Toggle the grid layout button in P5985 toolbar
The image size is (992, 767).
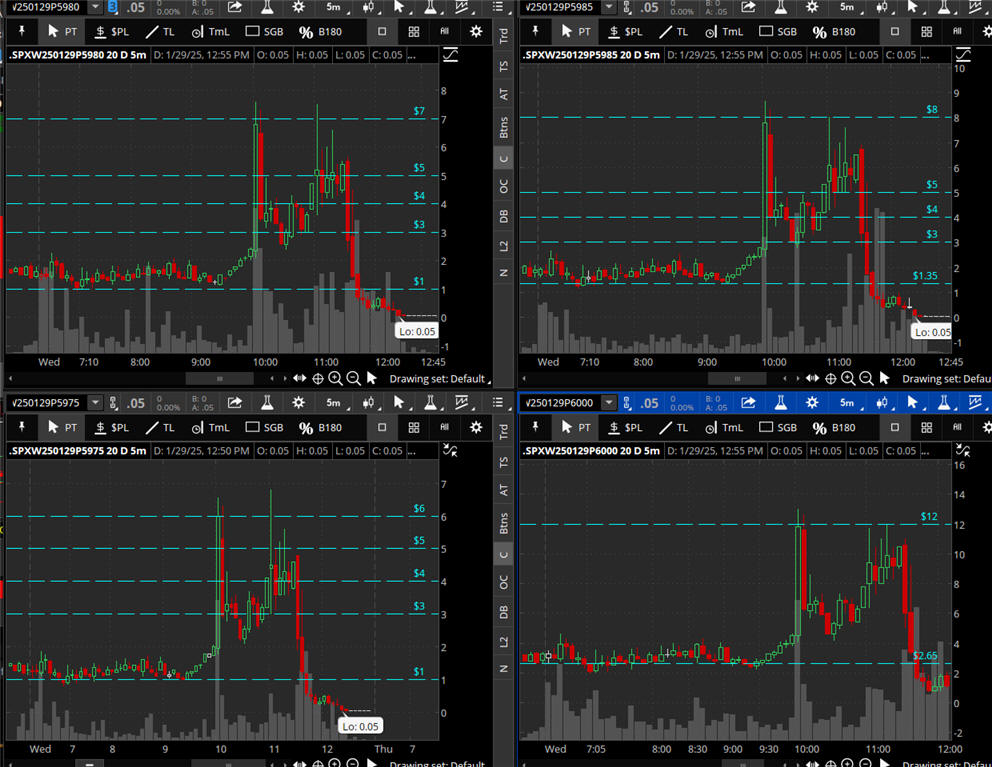pyautogui.click(x=927, y=31)
